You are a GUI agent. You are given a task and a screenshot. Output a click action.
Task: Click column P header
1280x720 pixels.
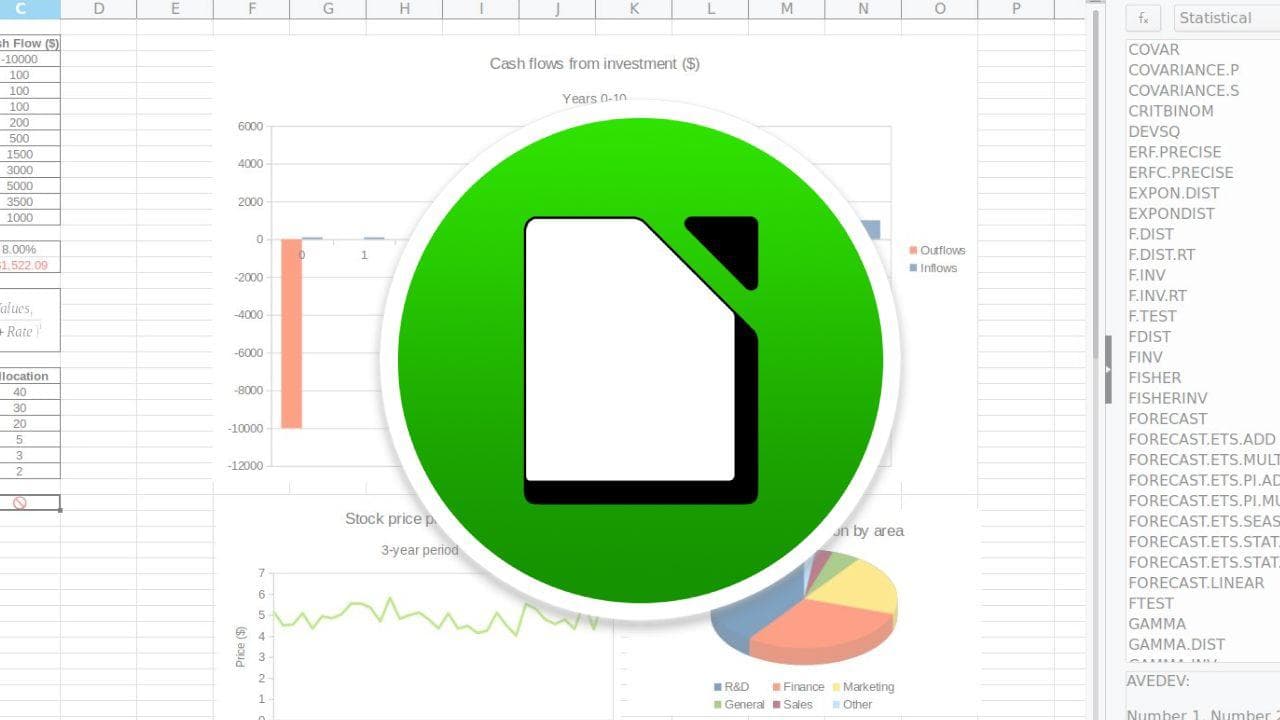point(1016,9)
